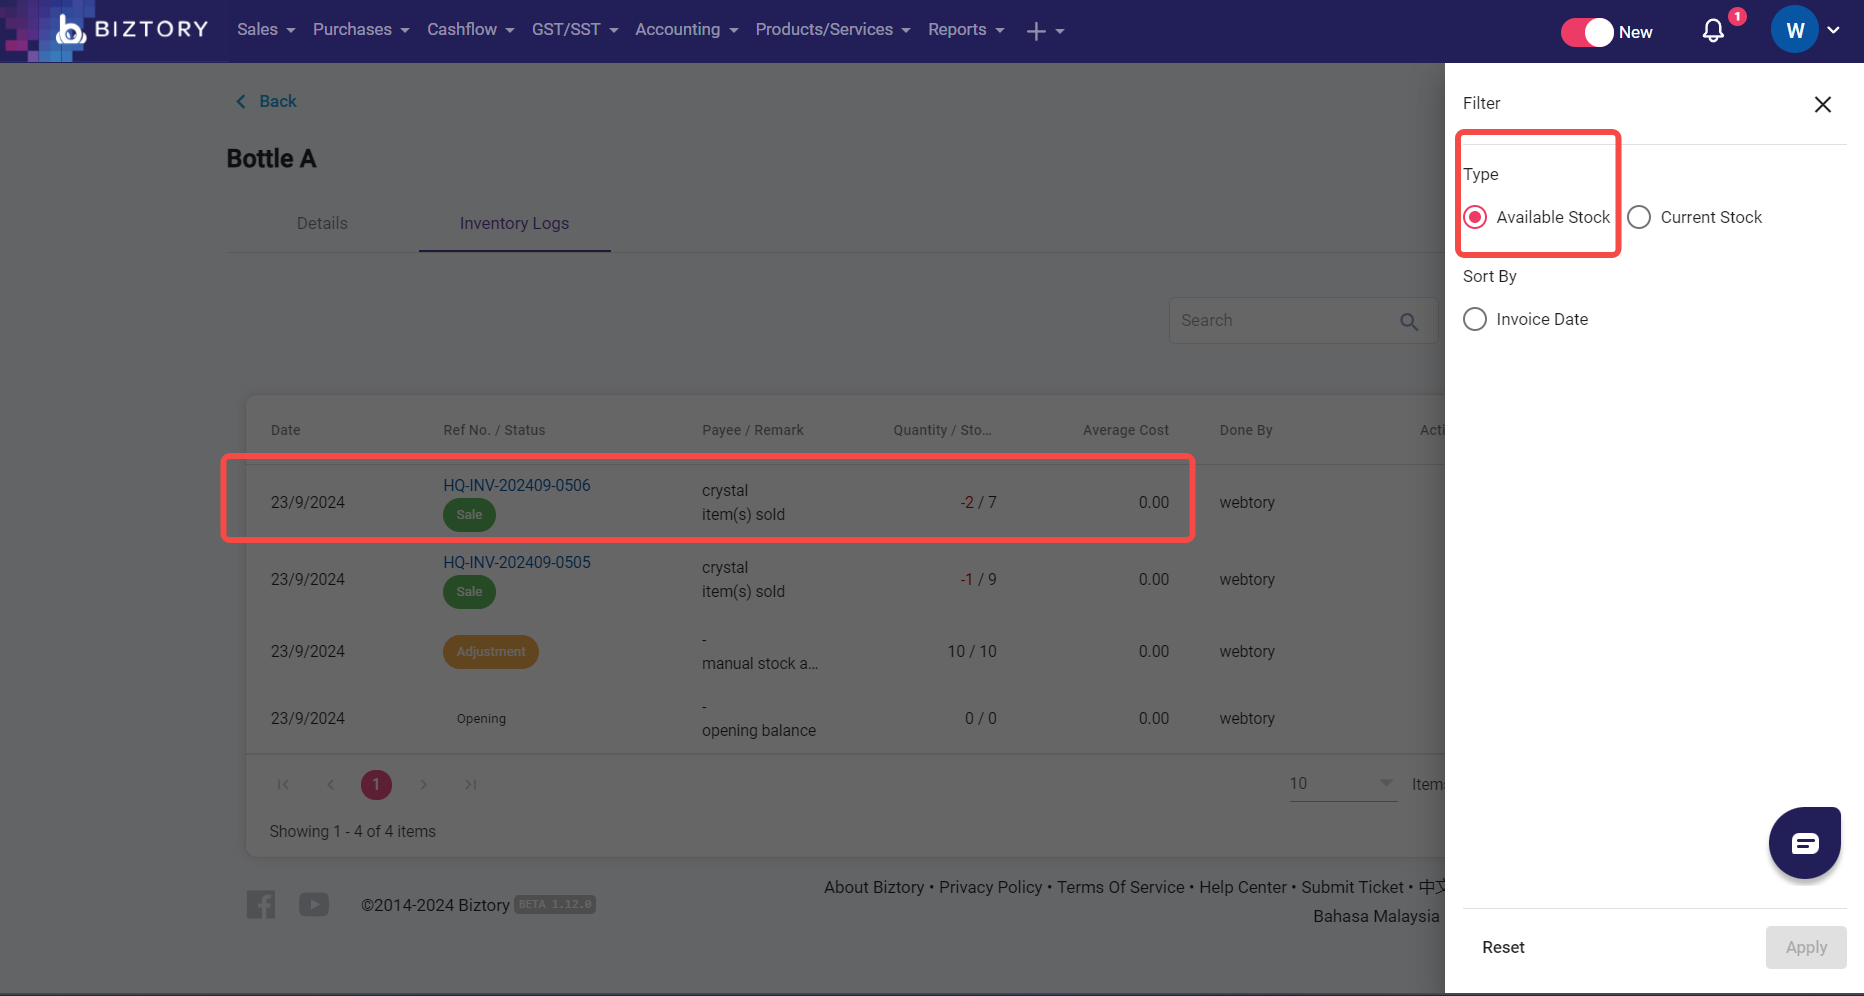Click the Date column header
This screenshot has height=996, width=1864.
click(x=286, y=430)
